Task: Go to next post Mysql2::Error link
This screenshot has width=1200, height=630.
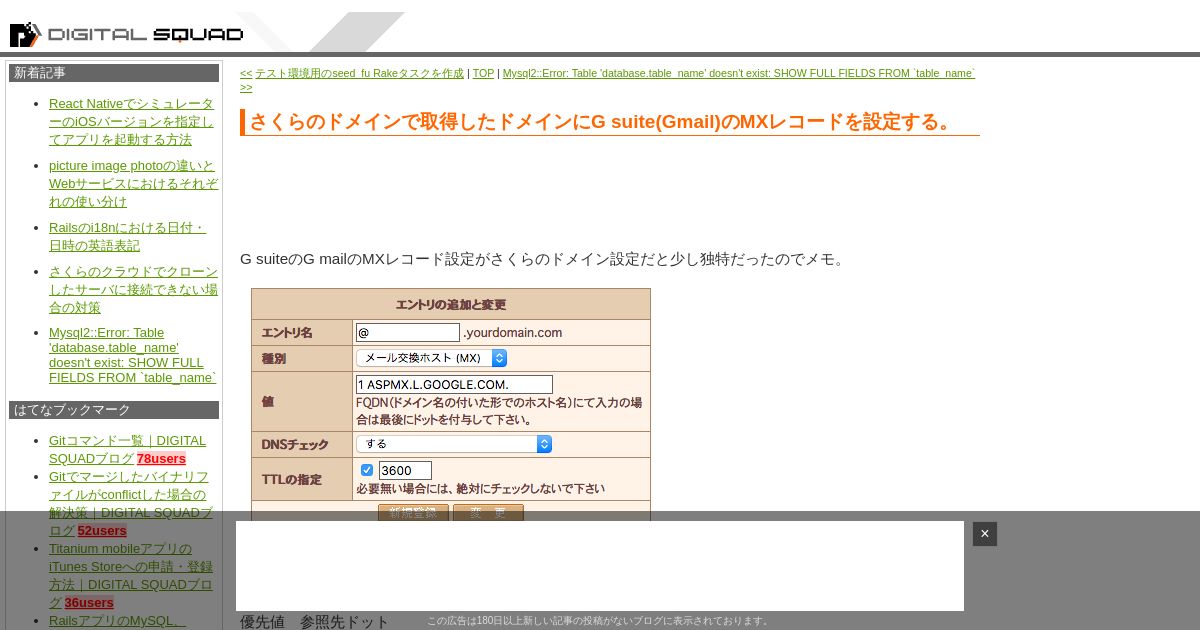Action: pos(739,74)
